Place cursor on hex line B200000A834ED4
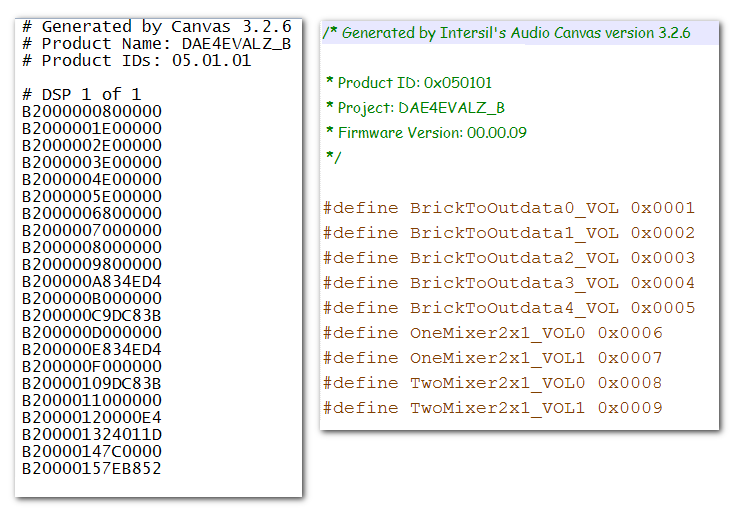This screenshot has height=517, width=742. pyautogui.click(x=91, y=281)
